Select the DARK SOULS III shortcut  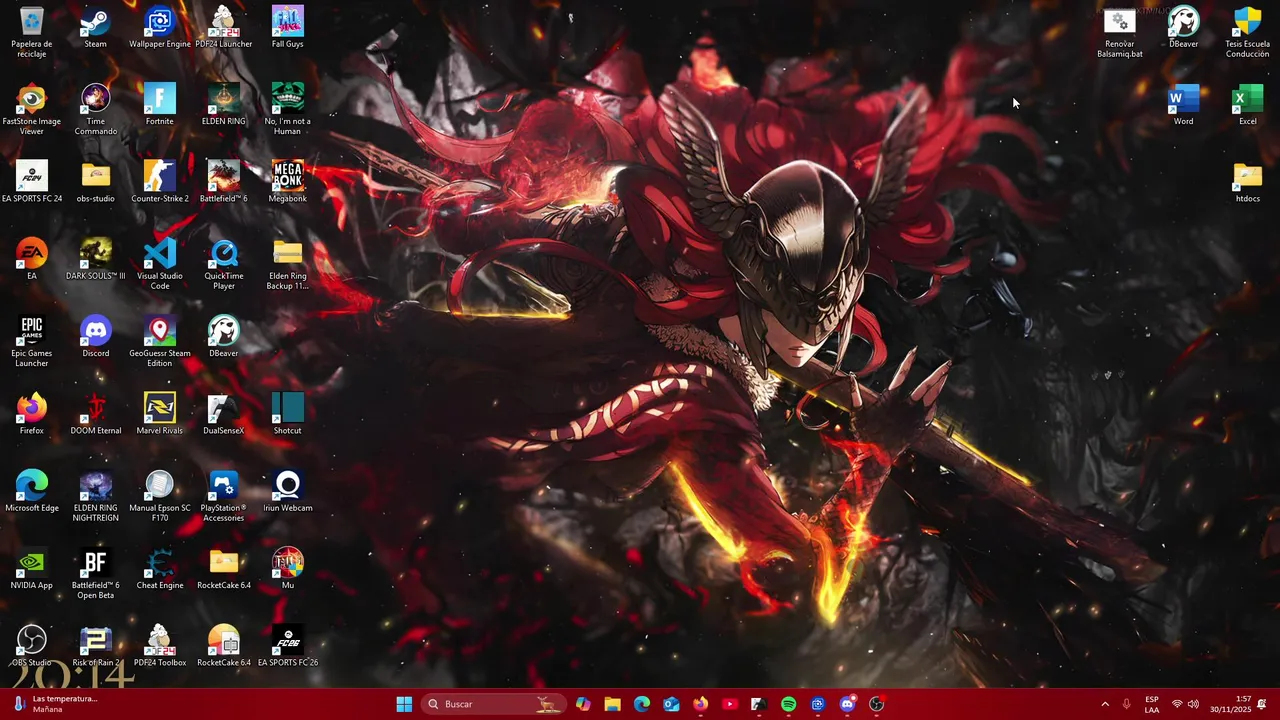(x=95, y=259)
